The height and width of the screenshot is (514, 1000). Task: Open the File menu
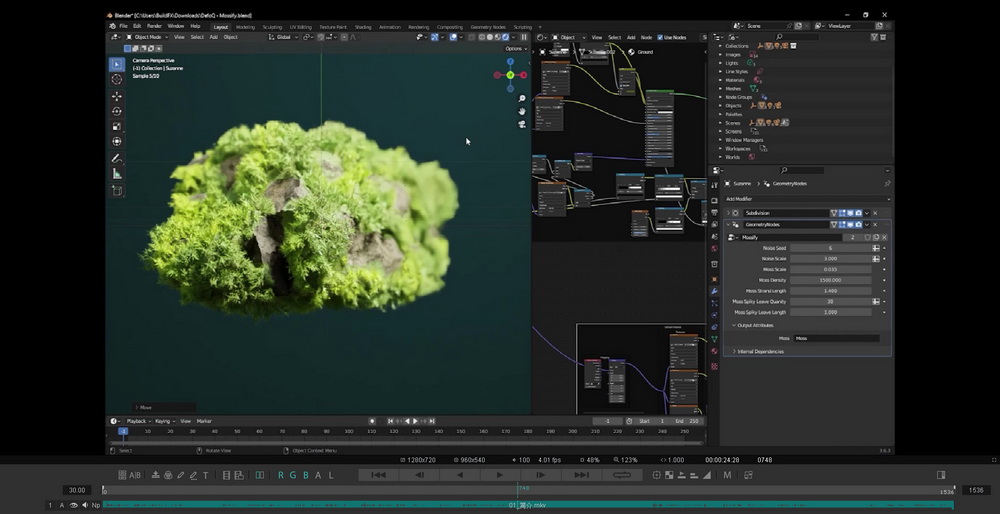click(124, 26)
